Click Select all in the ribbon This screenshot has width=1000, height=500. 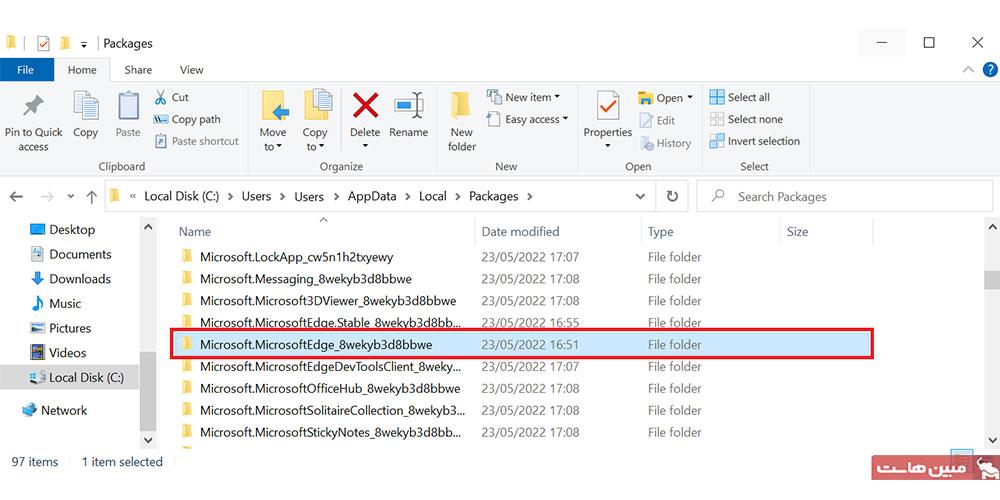coord(740,97)
